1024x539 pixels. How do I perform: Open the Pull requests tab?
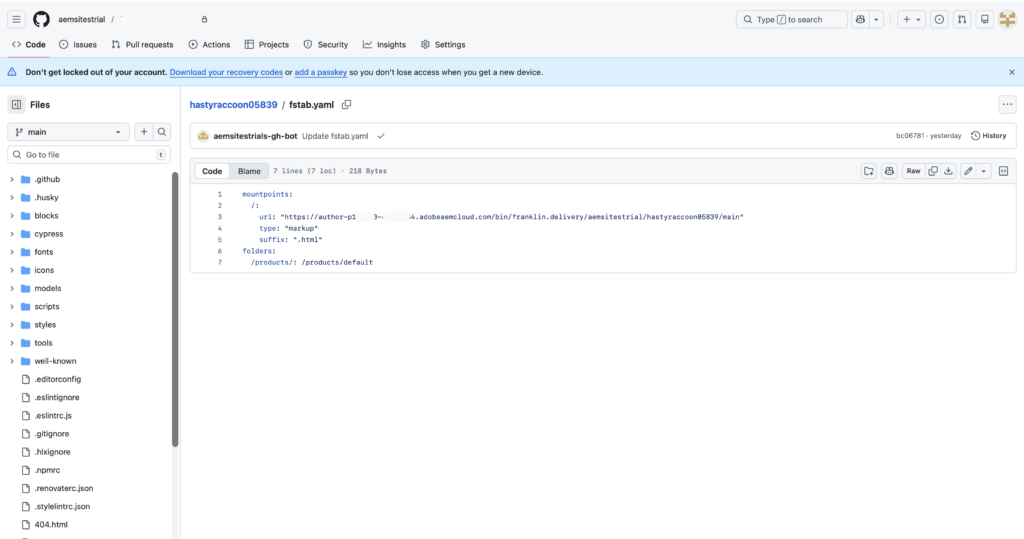[142, 44]
